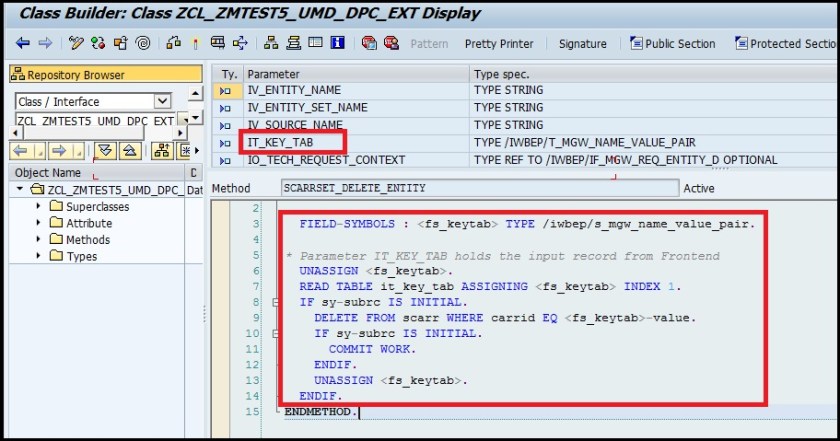Toggle fullscreen layout icon
This screenshot has height=441, width=840.
(x=315, y=42)
